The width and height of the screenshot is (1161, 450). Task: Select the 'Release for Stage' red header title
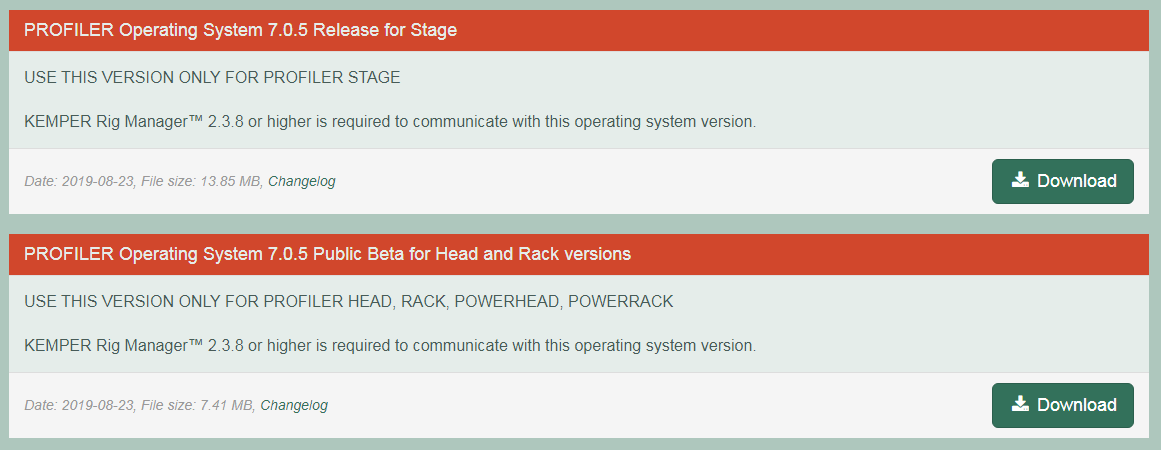click(x=241, y=30)
